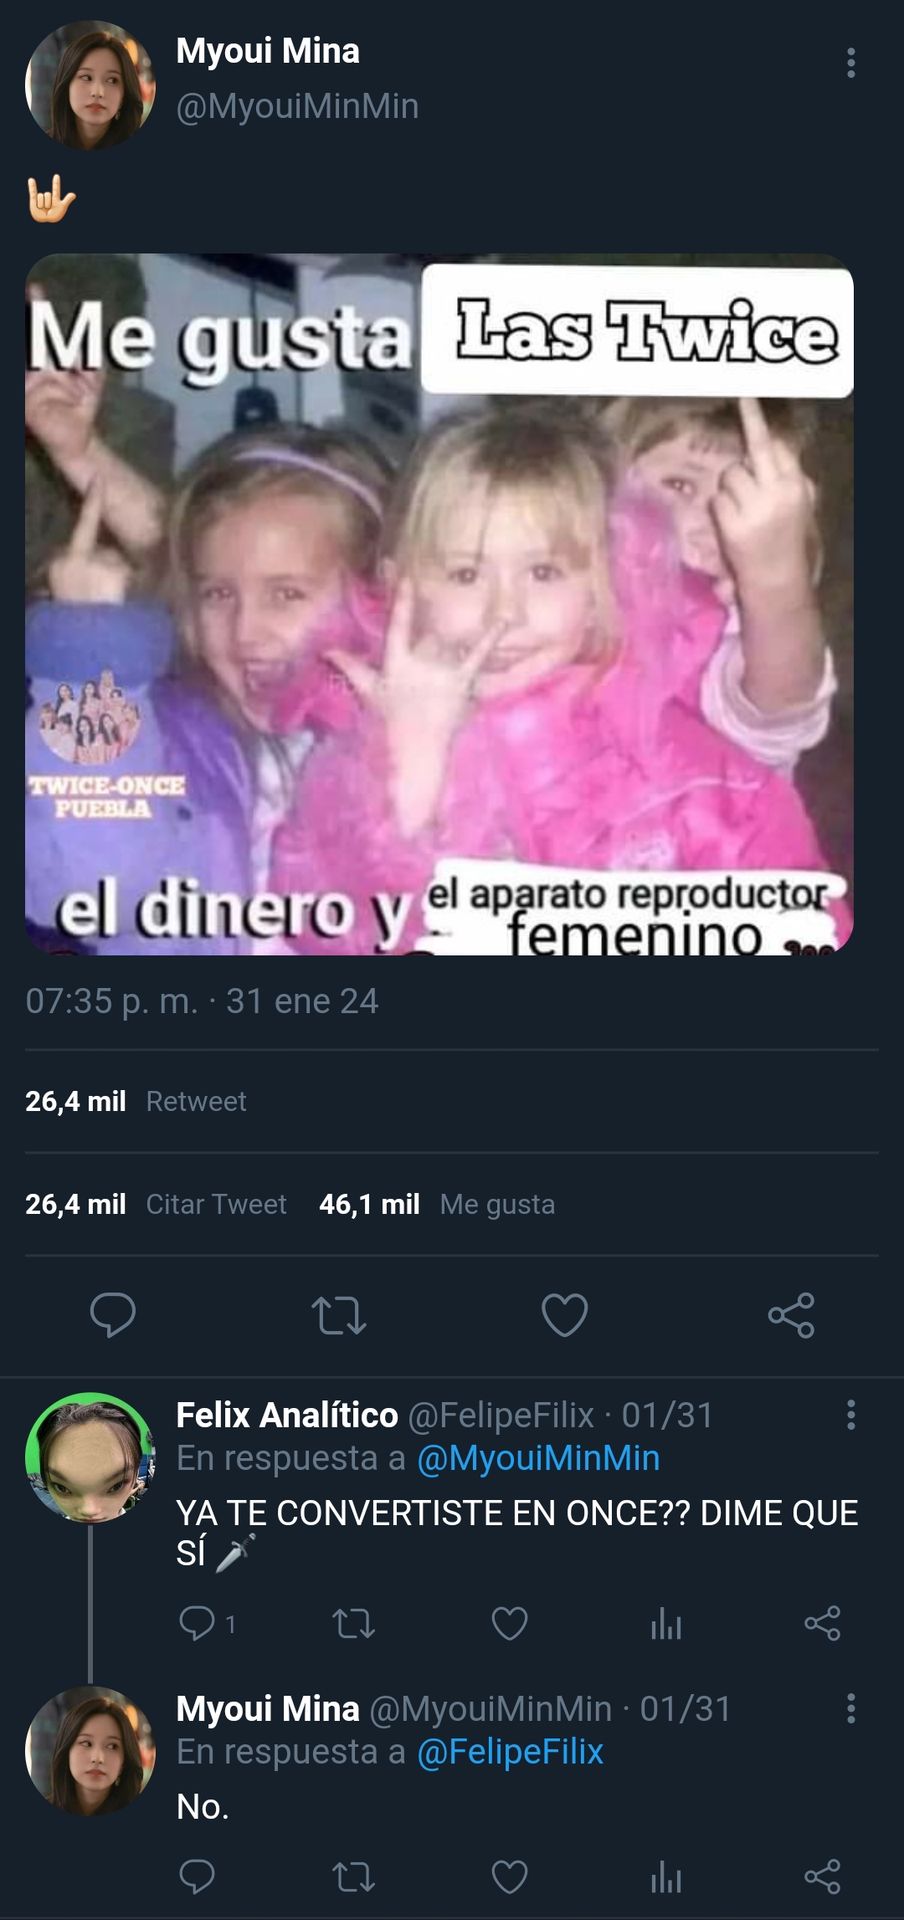Open more options for Felix Analítico's reply
The image size is (904, 1920).
pos(851,1414)
